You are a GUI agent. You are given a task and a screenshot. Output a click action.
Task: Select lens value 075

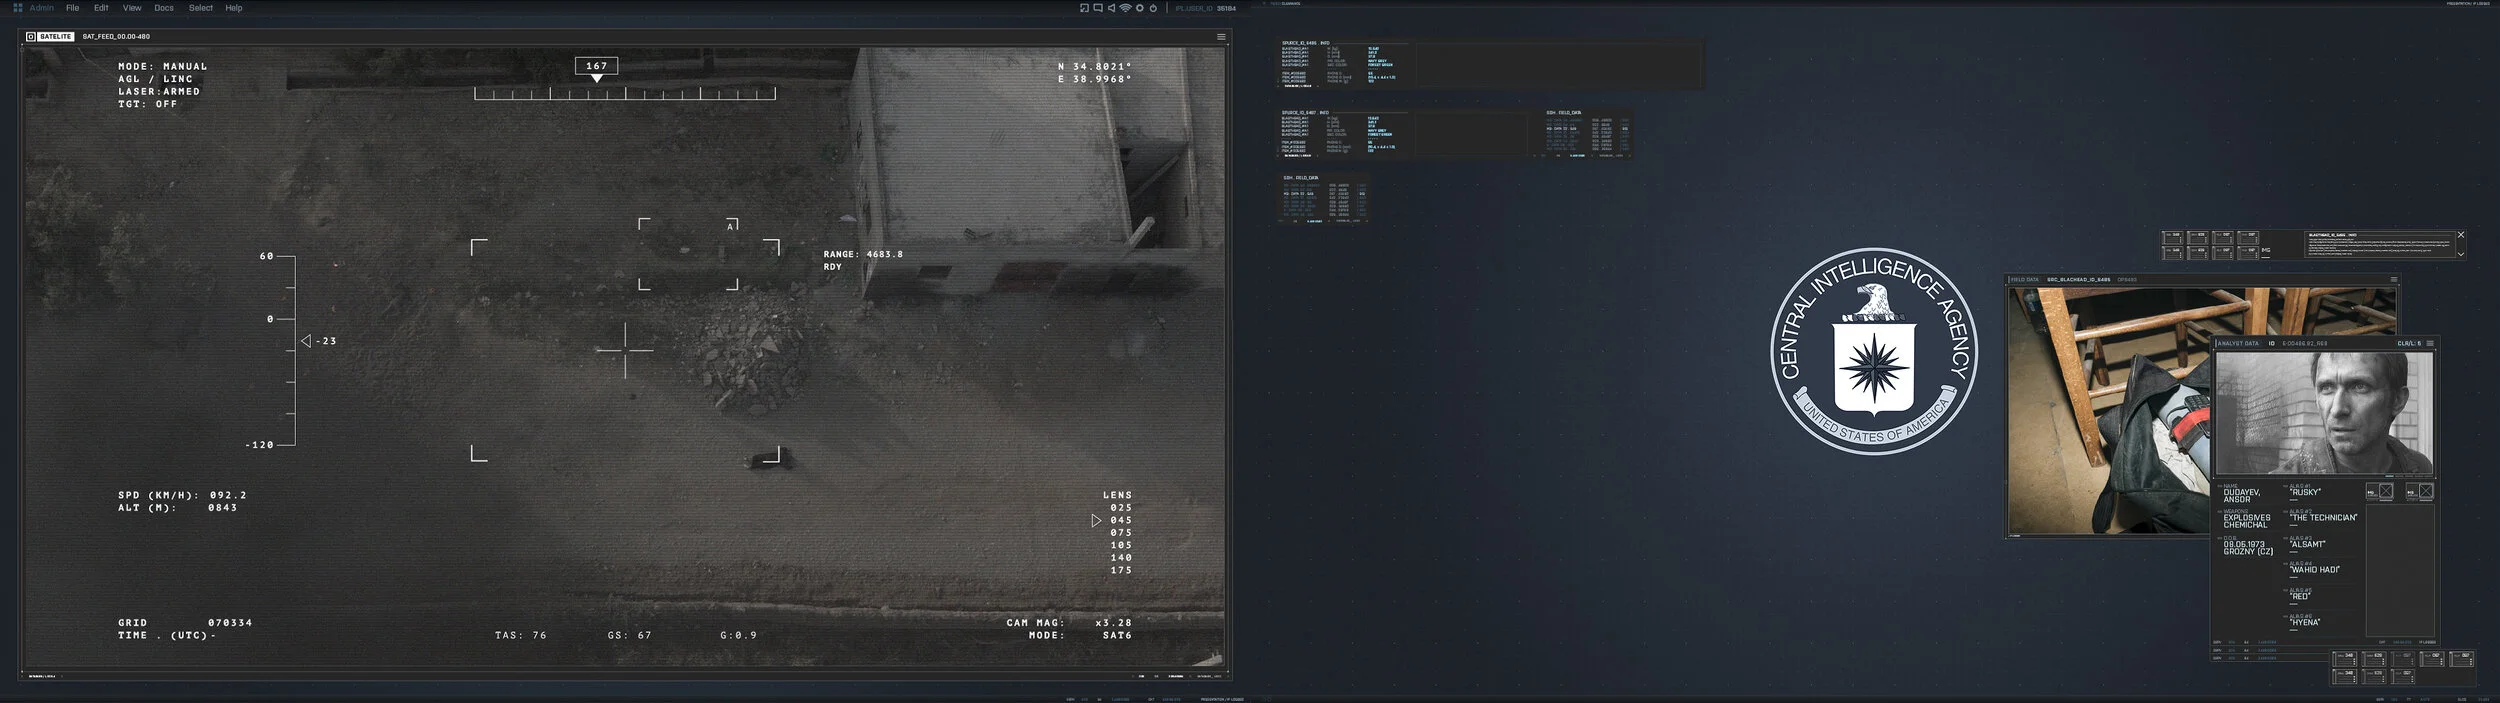(1121, 533)
